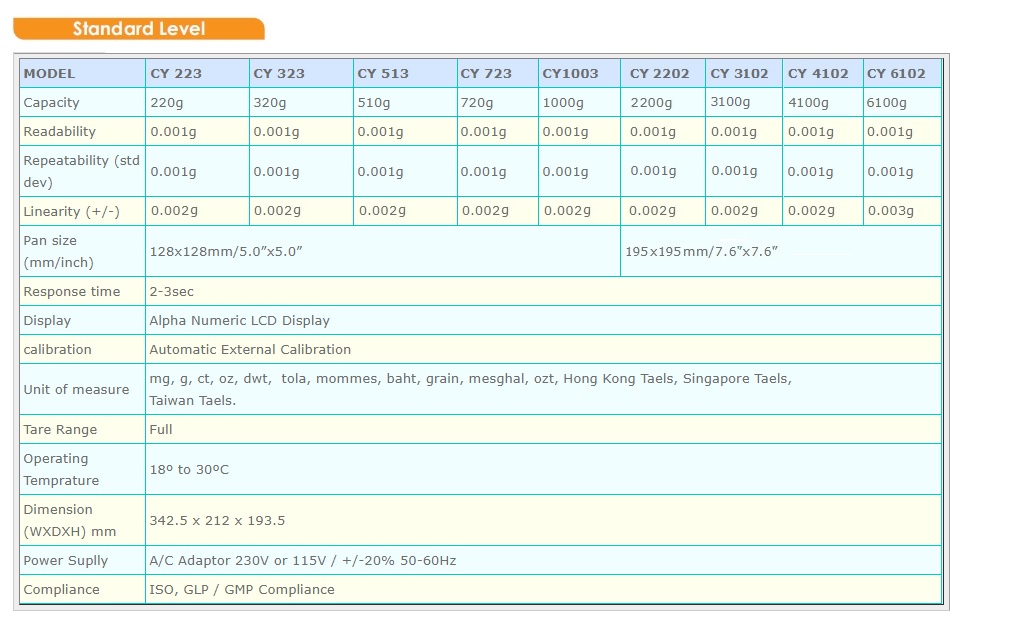Select the calibration row label
The height and width of the screenshot is (635, 1009).
[57, 349]
